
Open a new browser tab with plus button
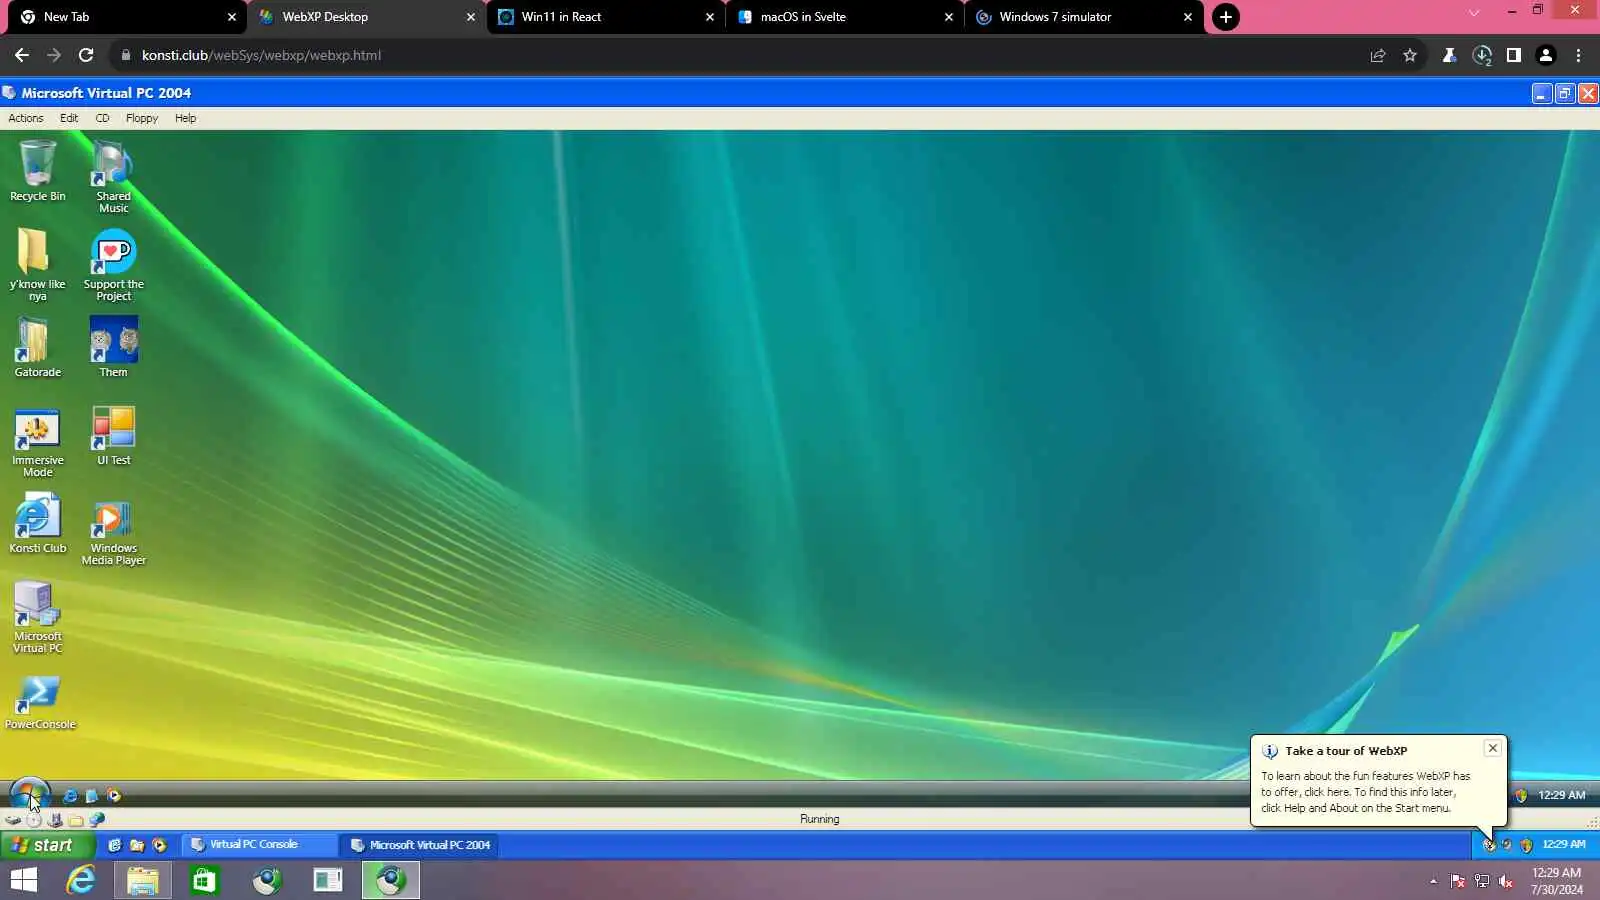[1225, 17]
